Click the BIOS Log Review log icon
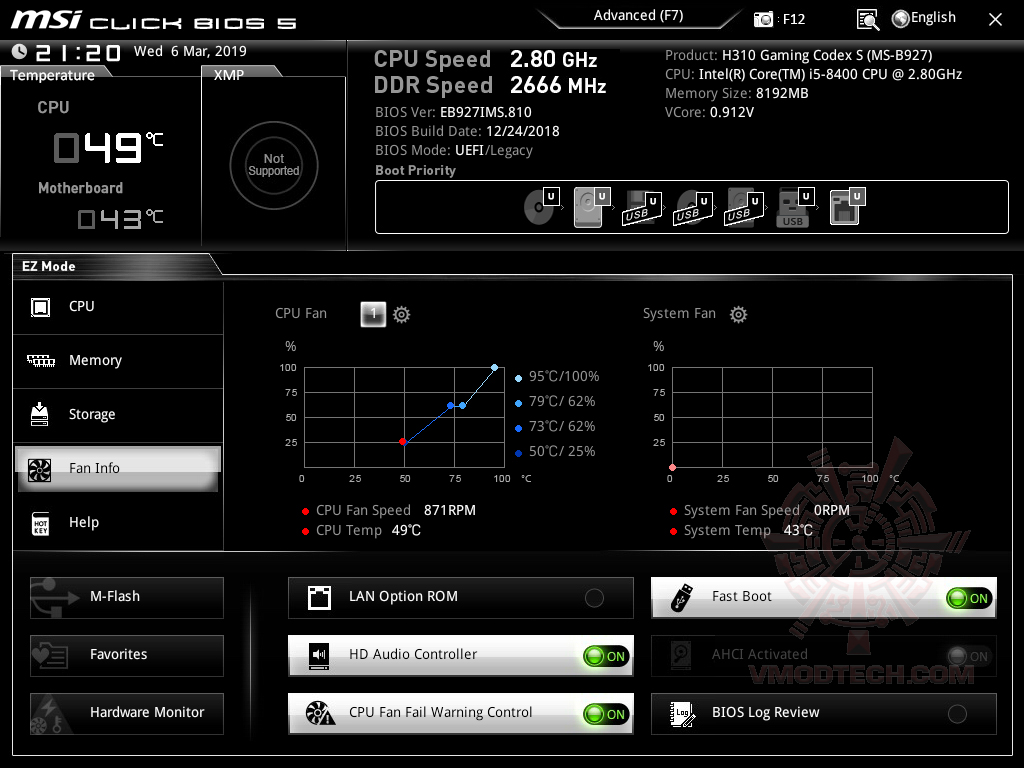Image resolution: width=1024 pixels, height=768 pixels. [682, 714]
